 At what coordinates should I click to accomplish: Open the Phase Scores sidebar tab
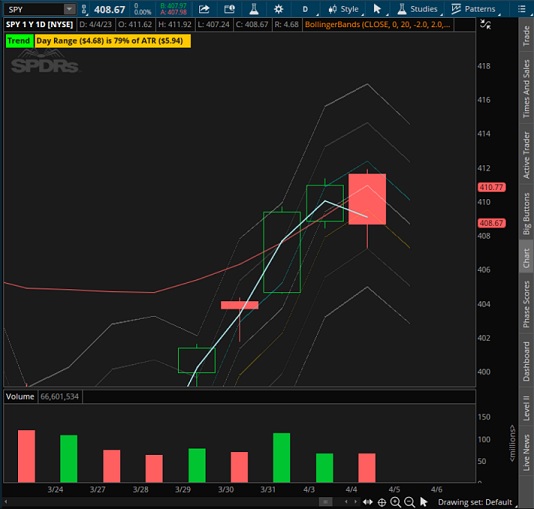pos(526,304)
